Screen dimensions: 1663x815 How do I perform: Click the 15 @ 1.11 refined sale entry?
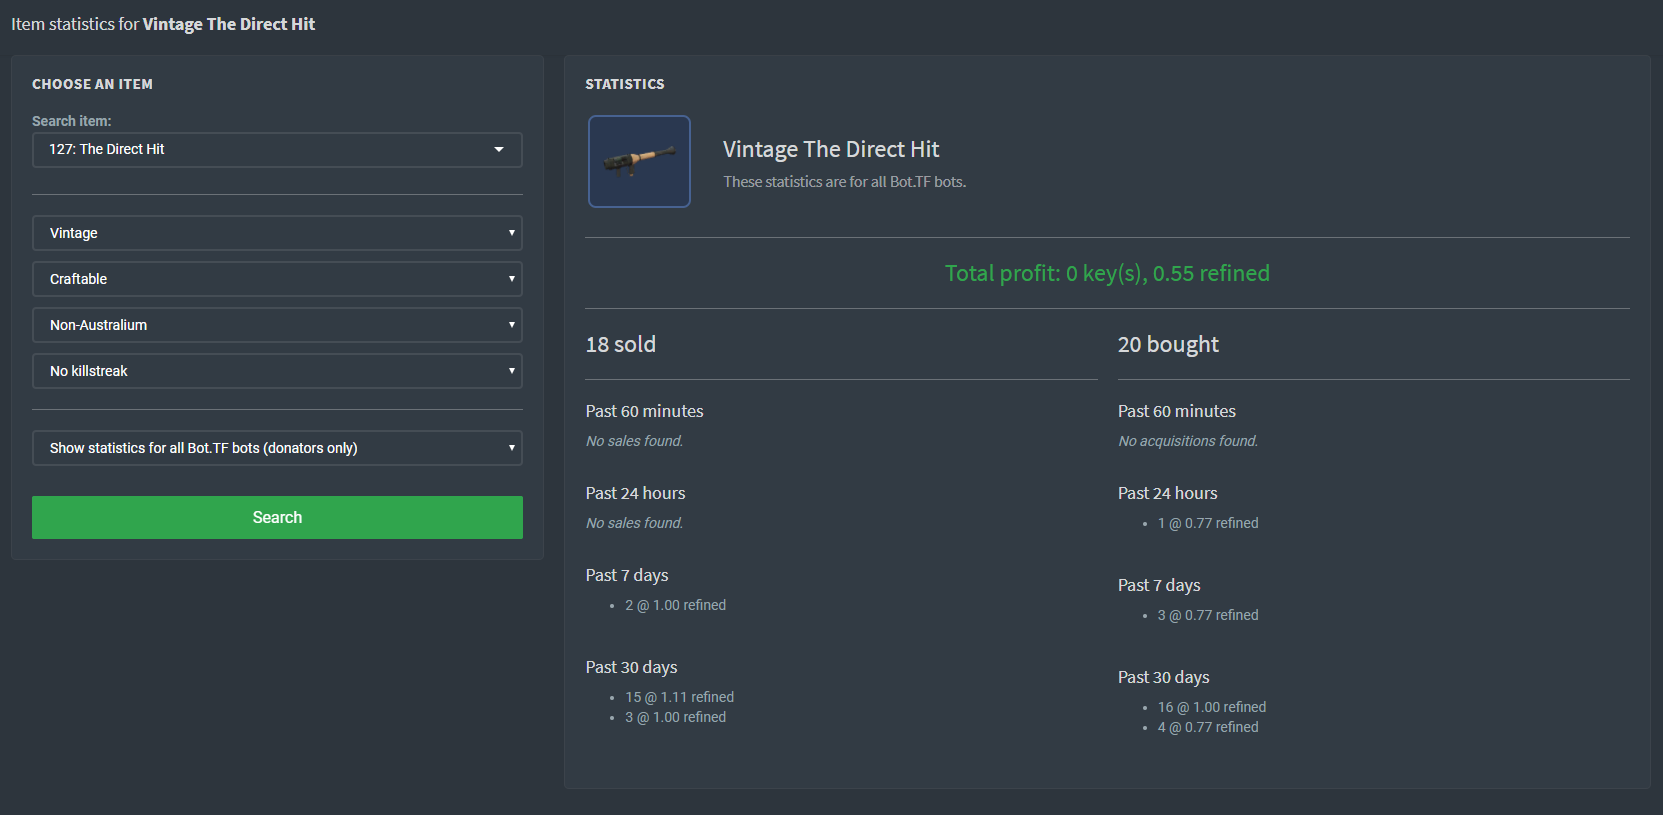(680, 697)
